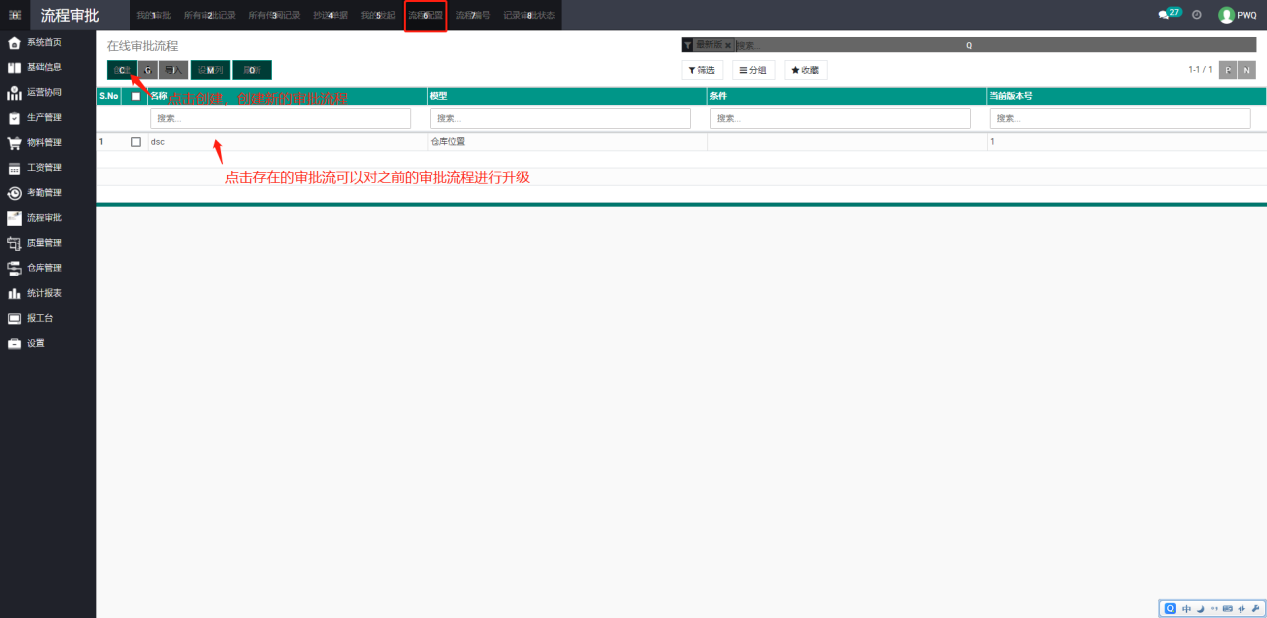
Task: Expand the 筛选 filter dropdown
Action: click(x=702, y=70)
